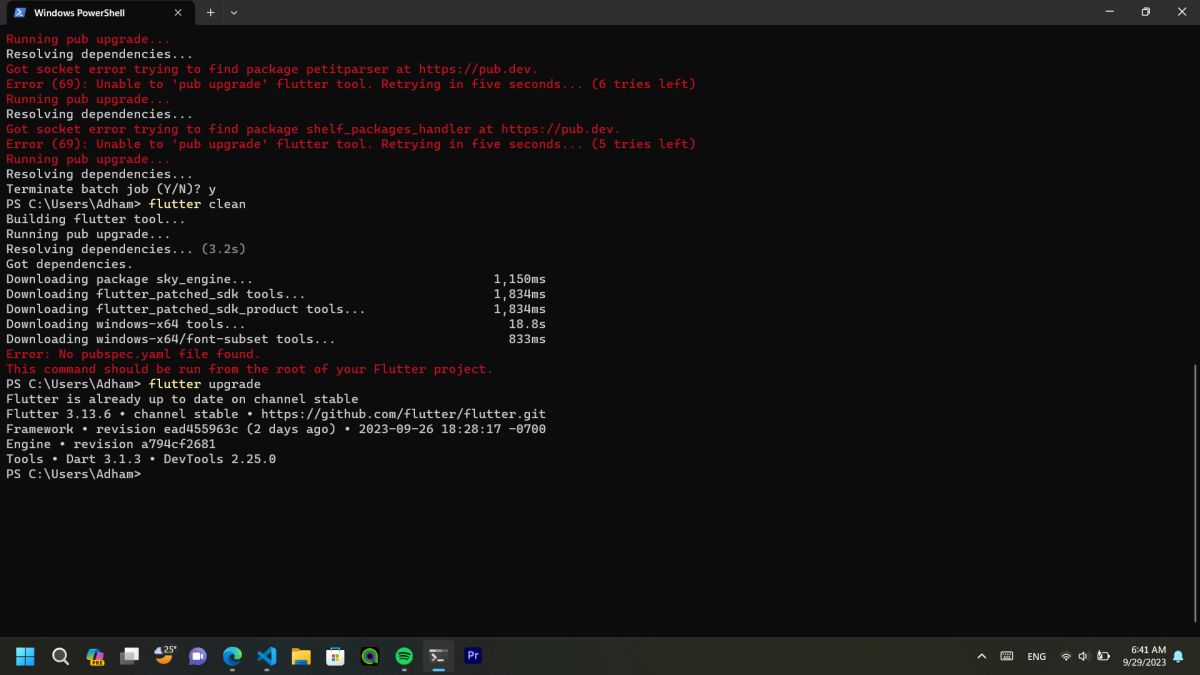1200x675 pixels.
Task: Click the 'flutter upgrade' command
Action: pyautogui.click(x=205, y=384)
